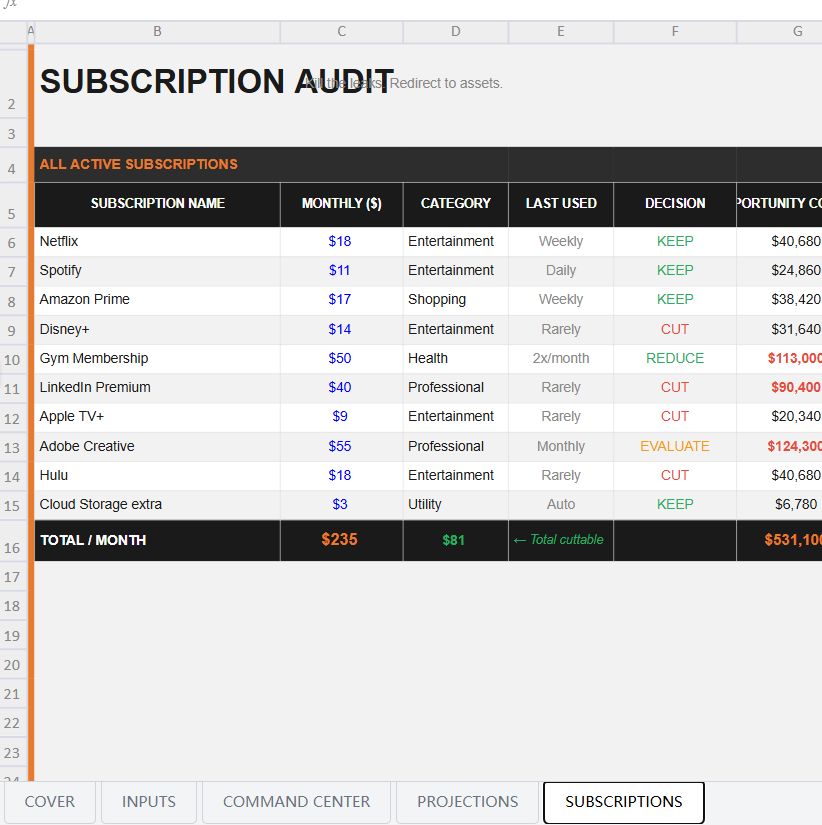The width and height of the screenshot is (822, 825).
Task: Click Gym Membership's $50 monthly cell
Action: click(342, 358)
